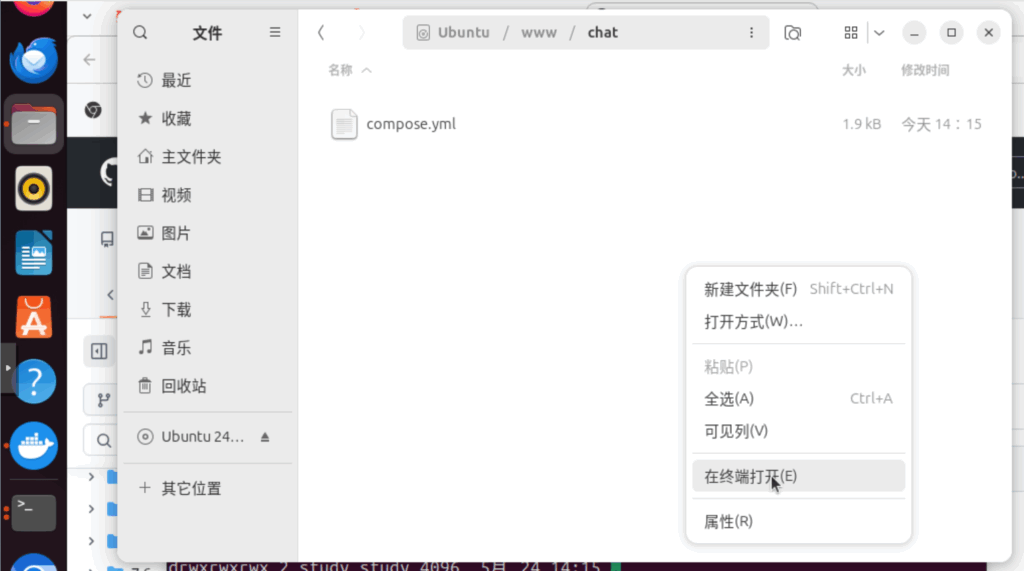Open the Files sidebar hamburger menu
The height and width of the screenshot is (571, 1024).
click(x=275, y=33)
